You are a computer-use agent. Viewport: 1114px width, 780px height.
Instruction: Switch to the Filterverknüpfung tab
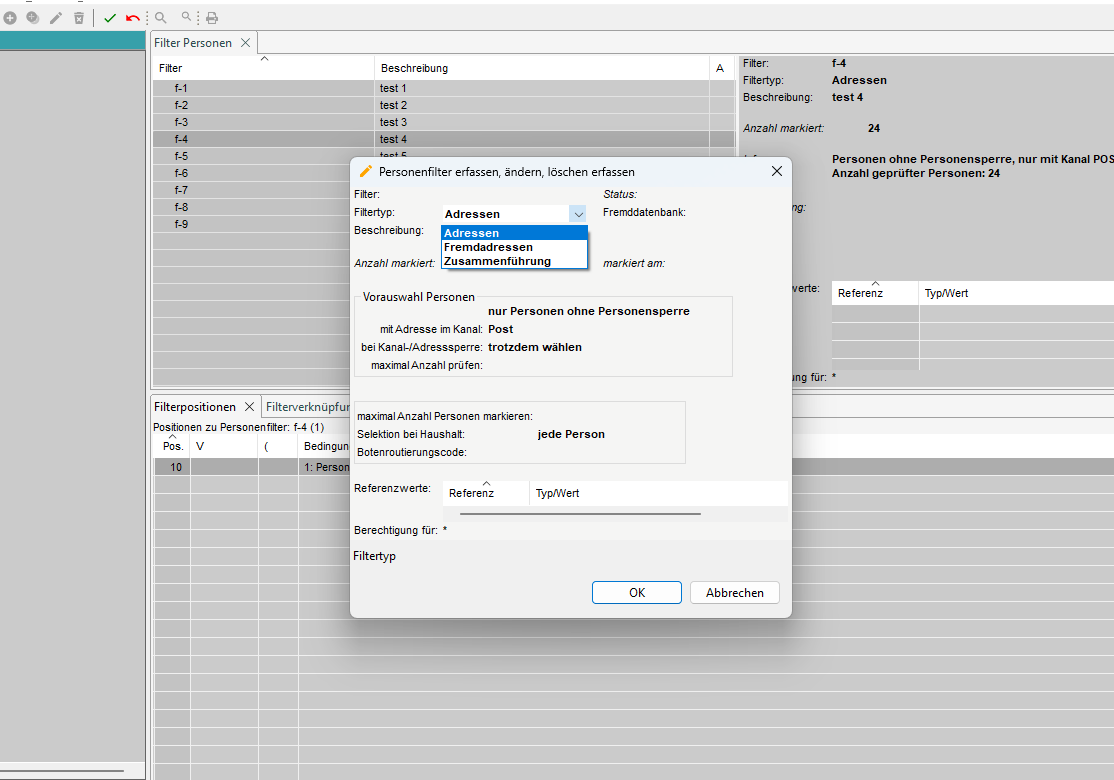coord(307,407)
